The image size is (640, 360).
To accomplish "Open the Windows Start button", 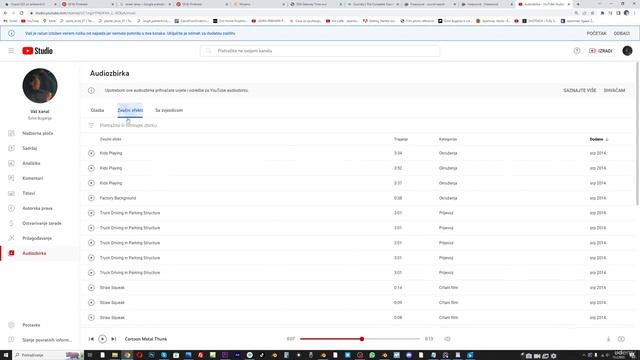I will [6, 355].
